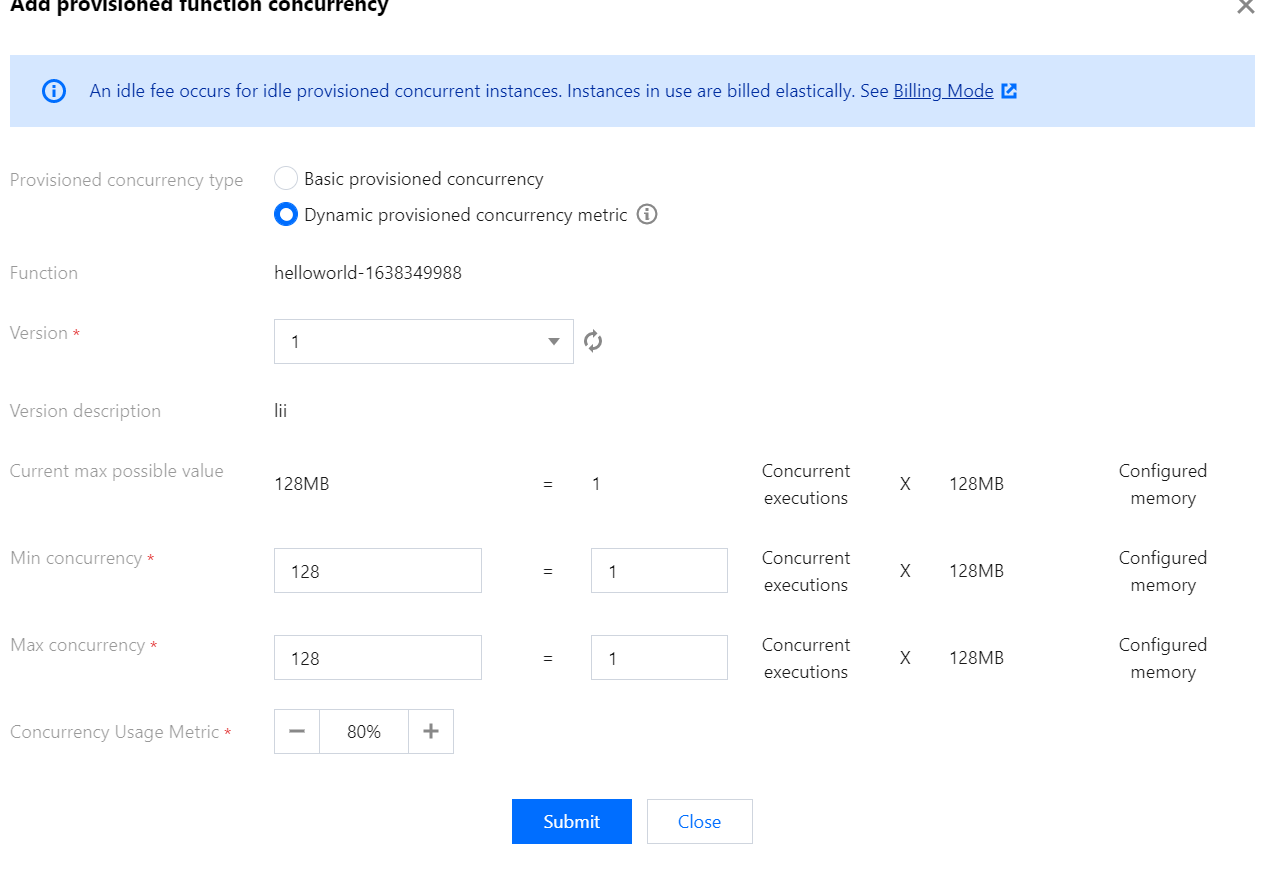Click the refresh icon beside Version dropdown
1272x873 pixels.
pyautogui.click(x=593, y=341)
